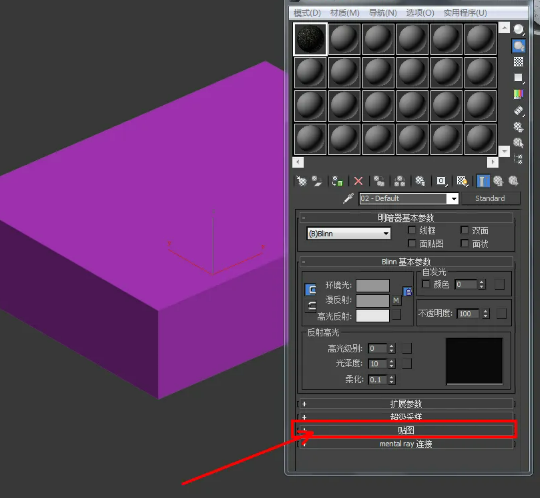Enable the 线框 (wireframe) checkbox
Viewport: 540px width, 498px height.
pos(412,230)
